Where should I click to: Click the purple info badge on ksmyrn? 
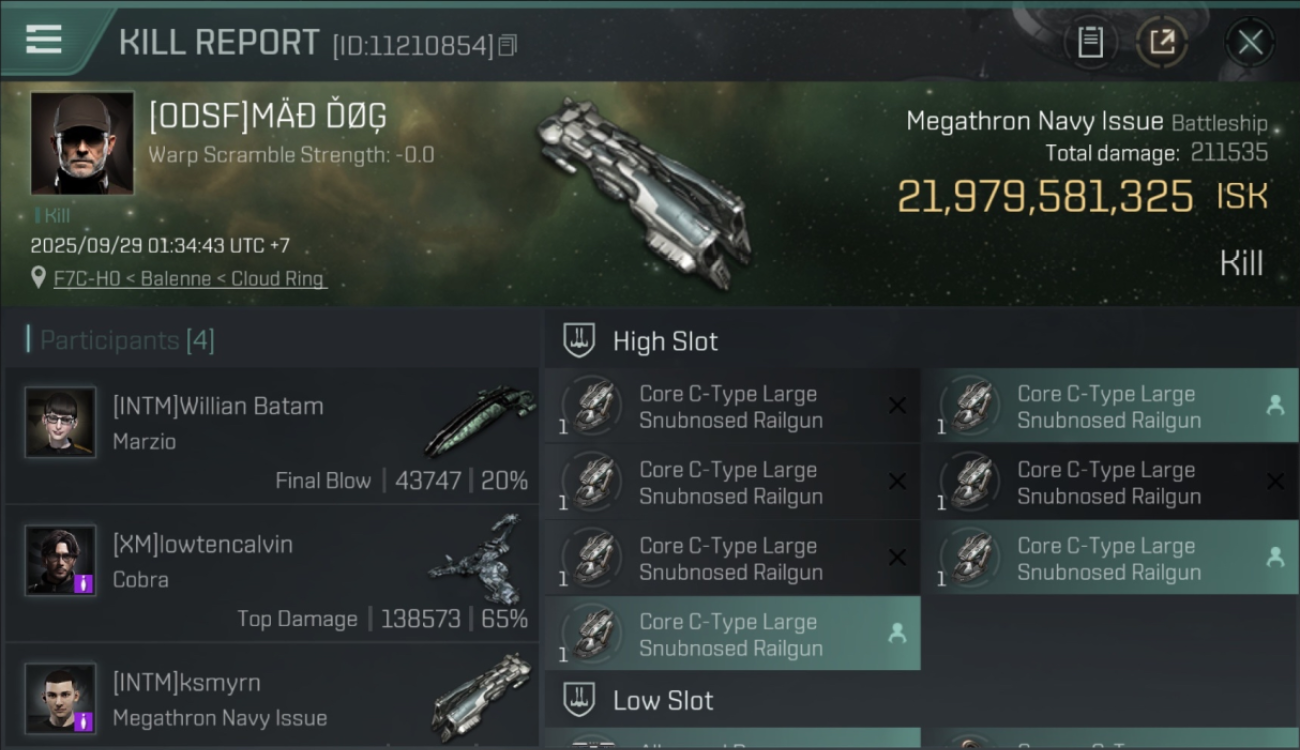coord(85,721)
